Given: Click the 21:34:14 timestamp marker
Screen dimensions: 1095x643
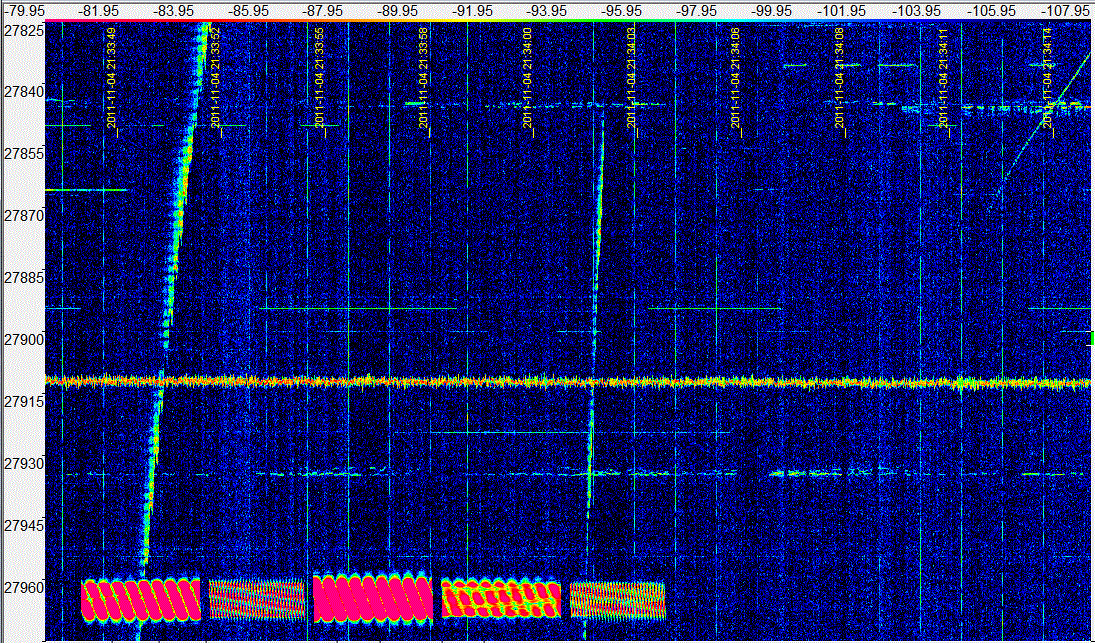Looking at the screenshot, I should (1048, 78).
